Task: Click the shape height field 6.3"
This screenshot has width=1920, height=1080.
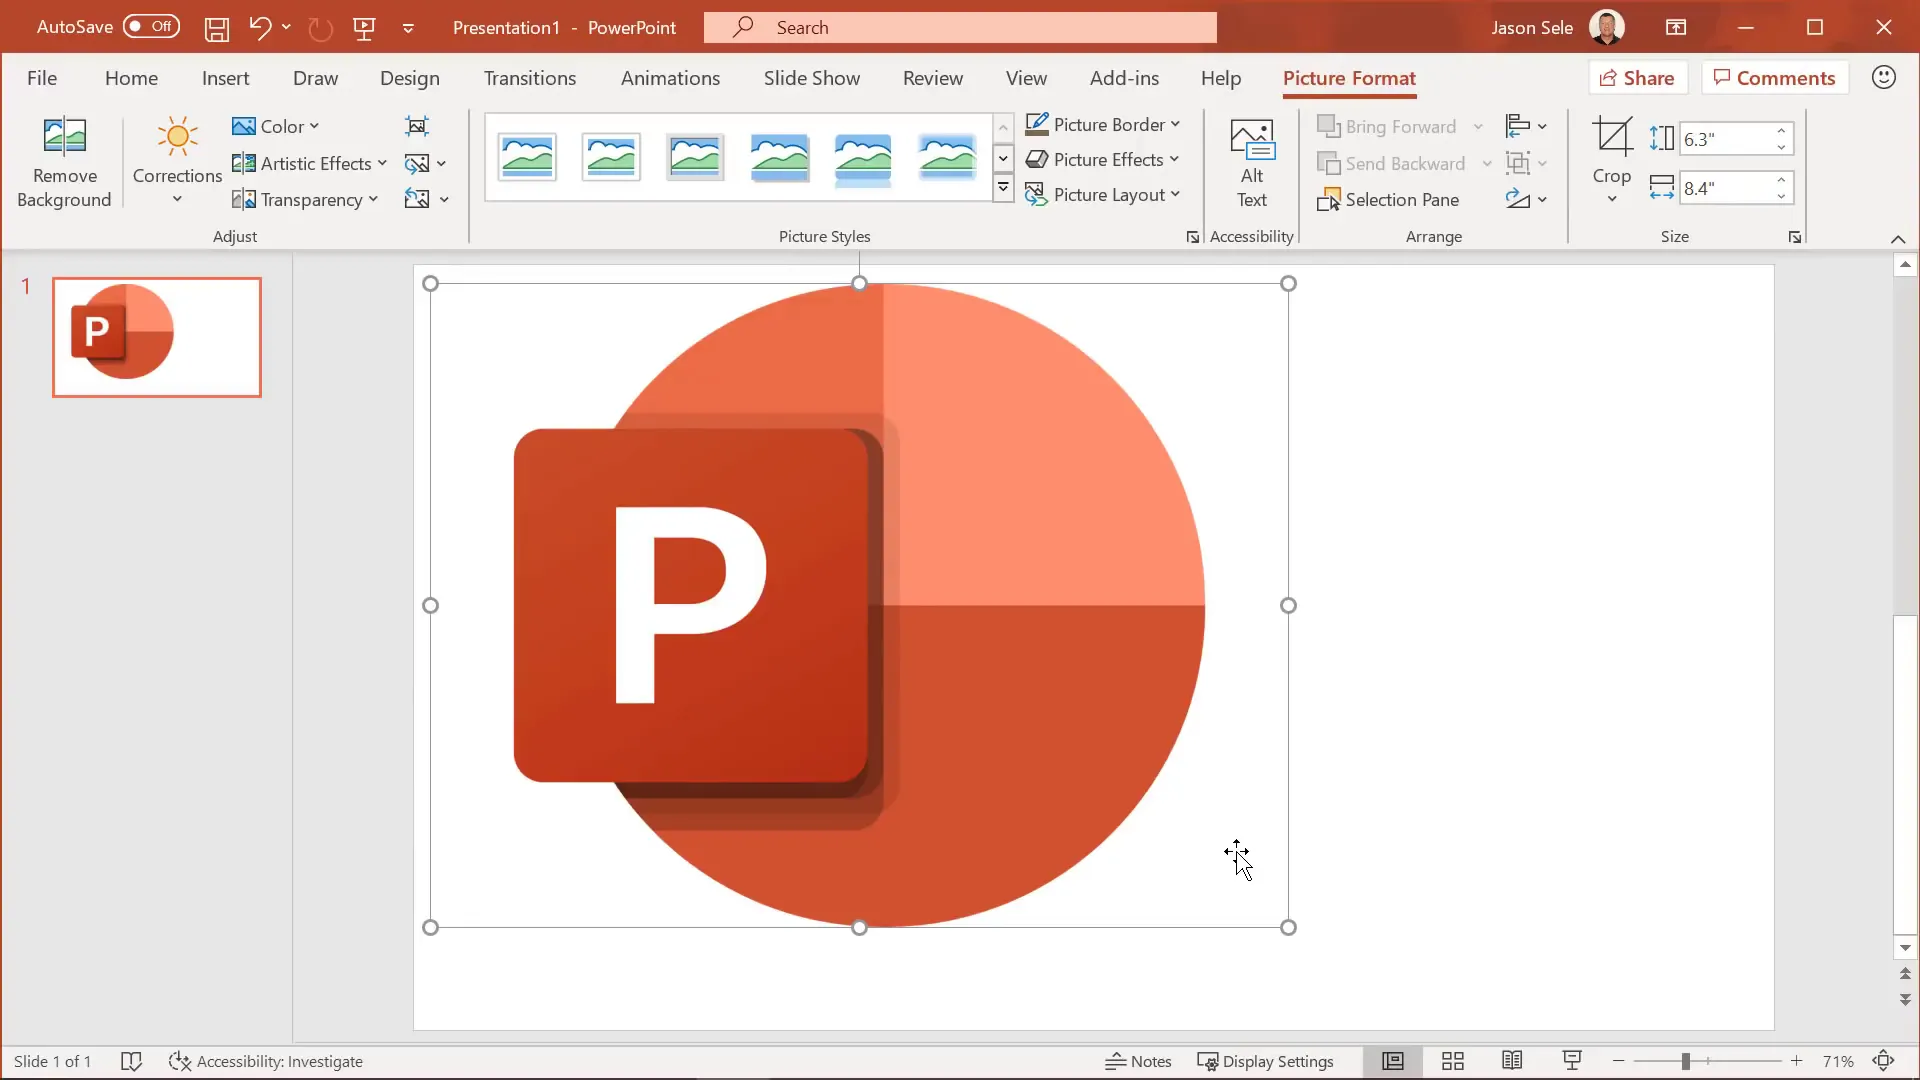Action: coord(1726,139)
